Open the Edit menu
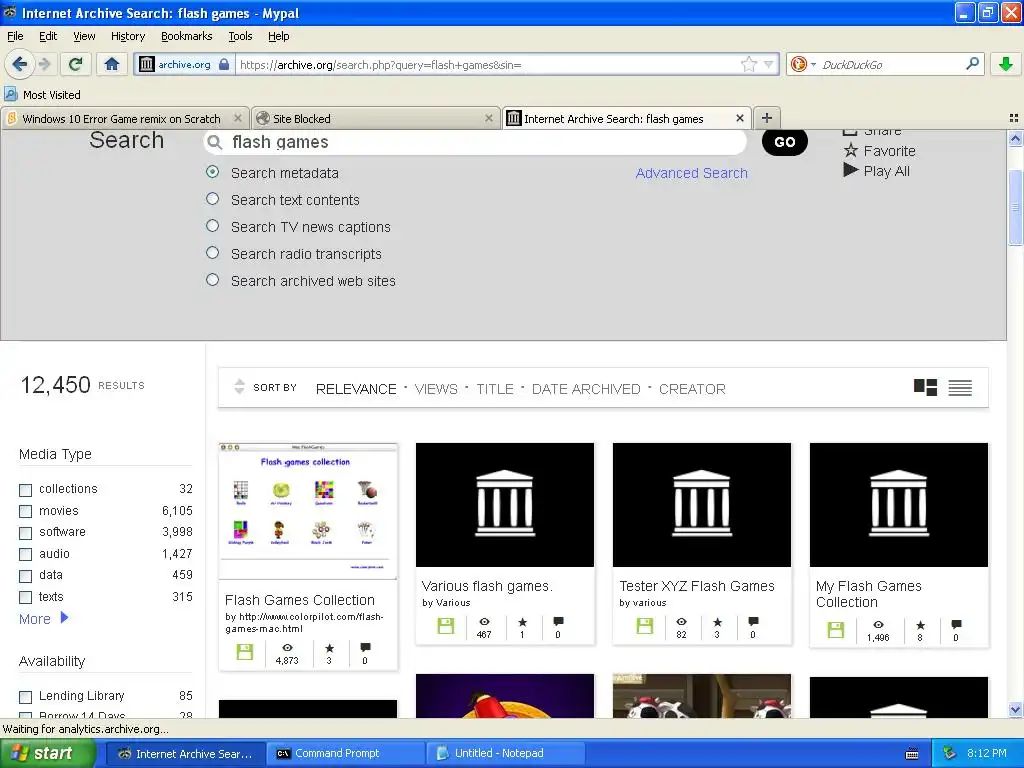Image resolution: width=1024 pixels, height=768 pixels. [48, 36]
